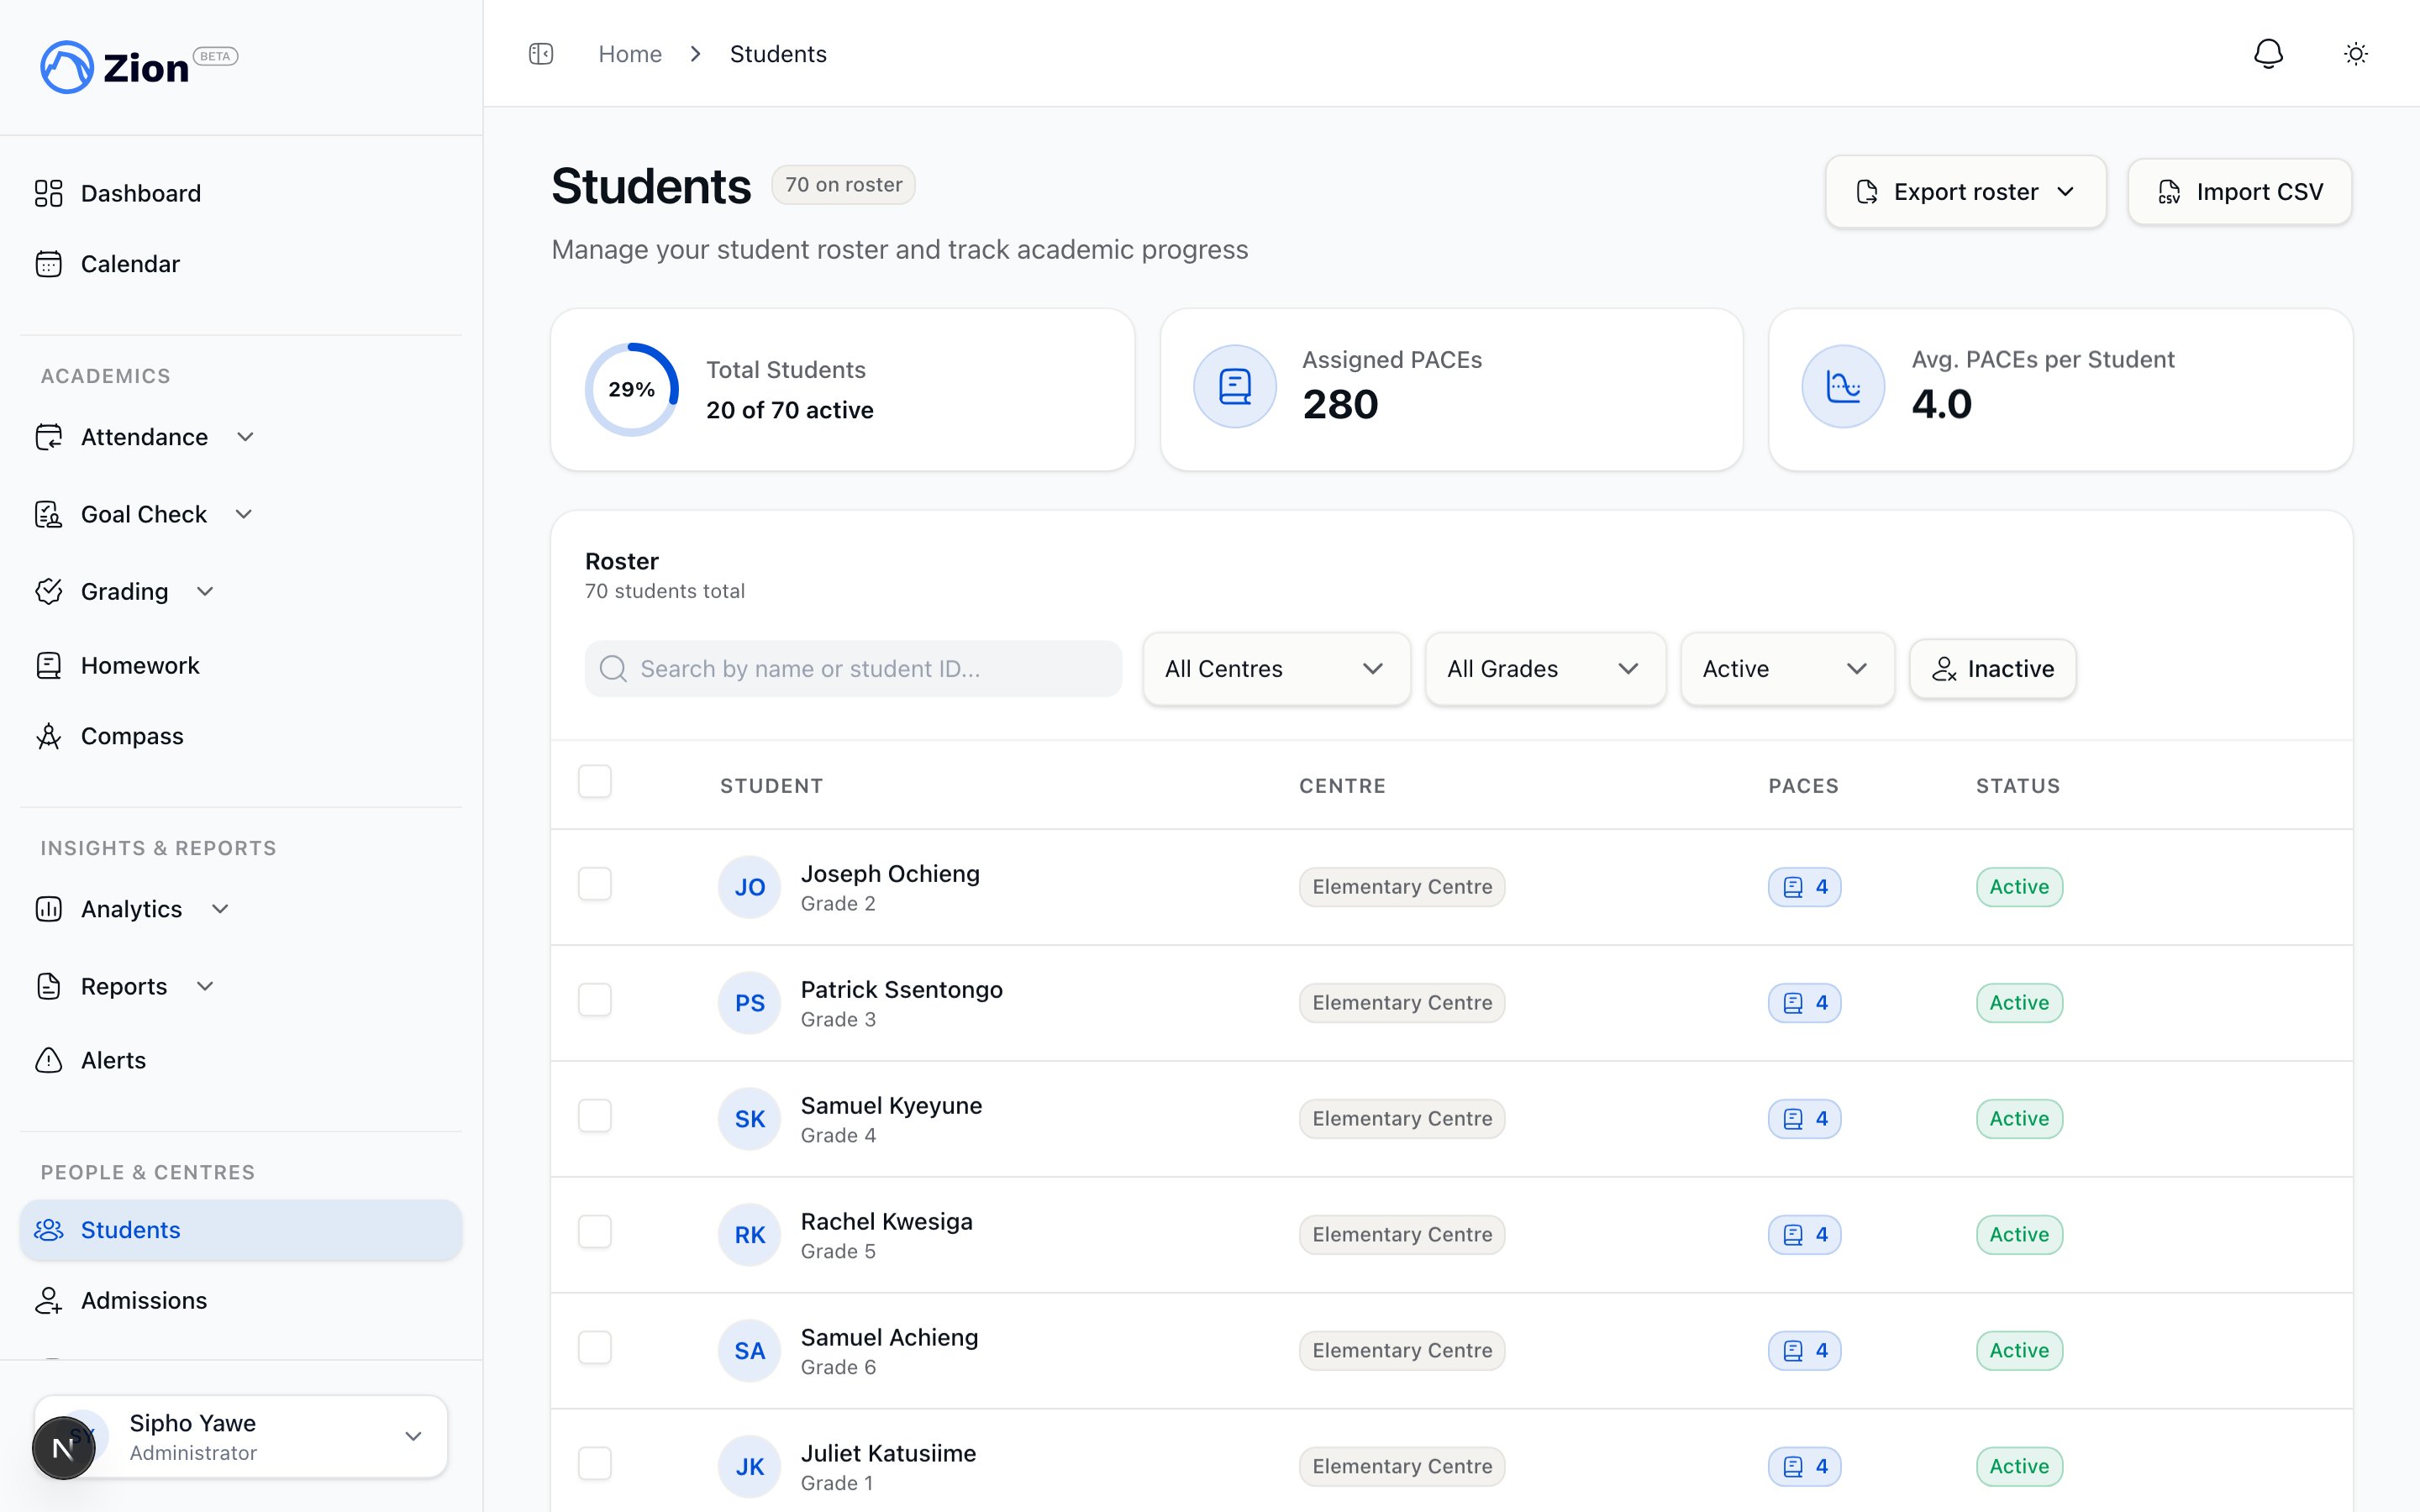Click the search by name input field
This screenshot has width=2420, height=1512.
click(853, 669)
